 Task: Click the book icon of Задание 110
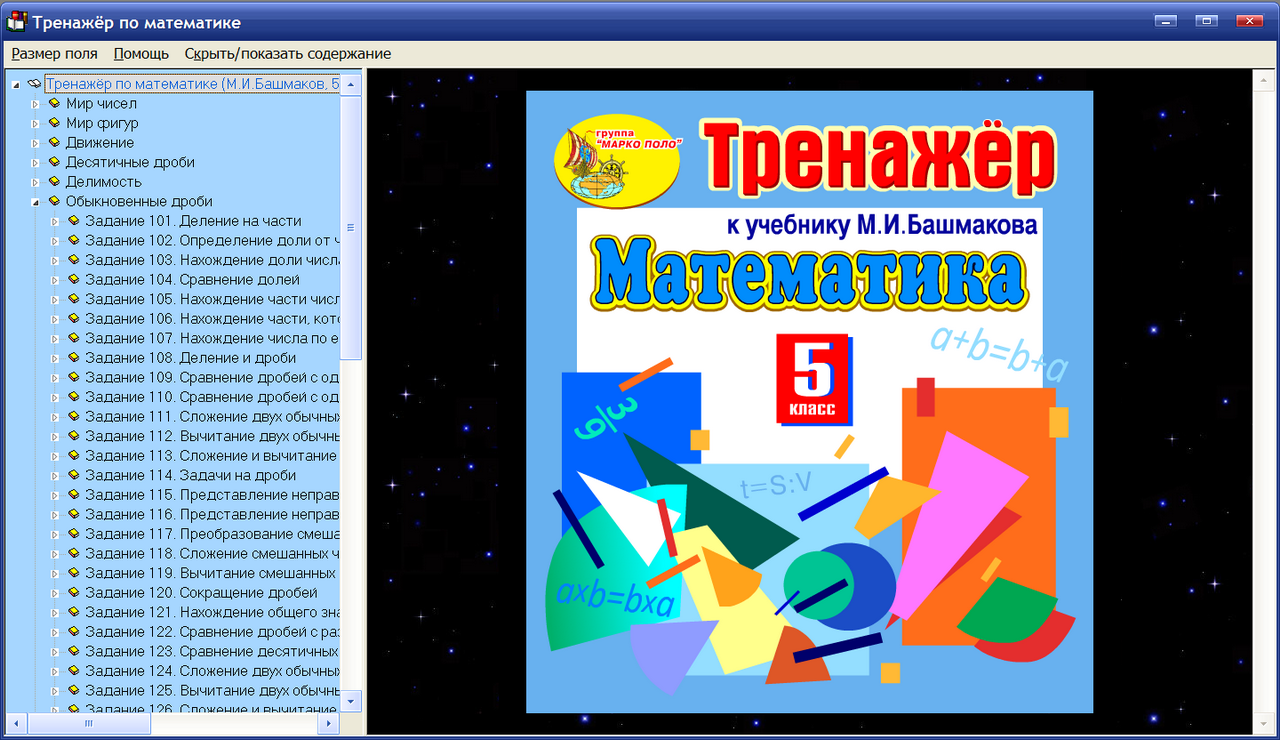point(73,396)
